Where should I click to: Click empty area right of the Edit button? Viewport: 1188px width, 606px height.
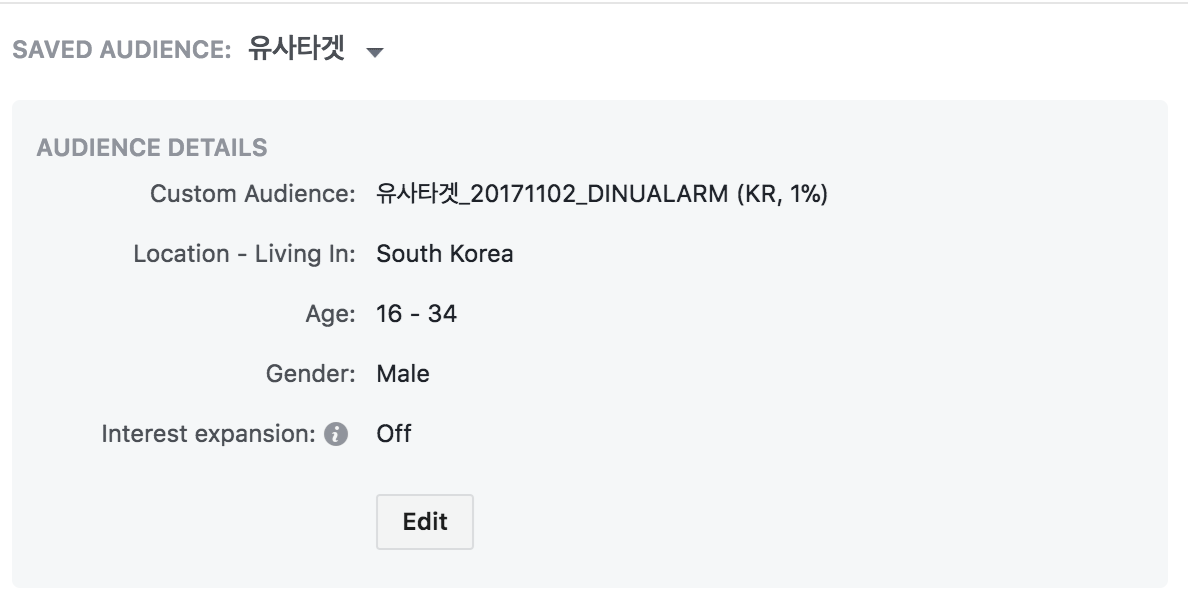click(750, 522)
